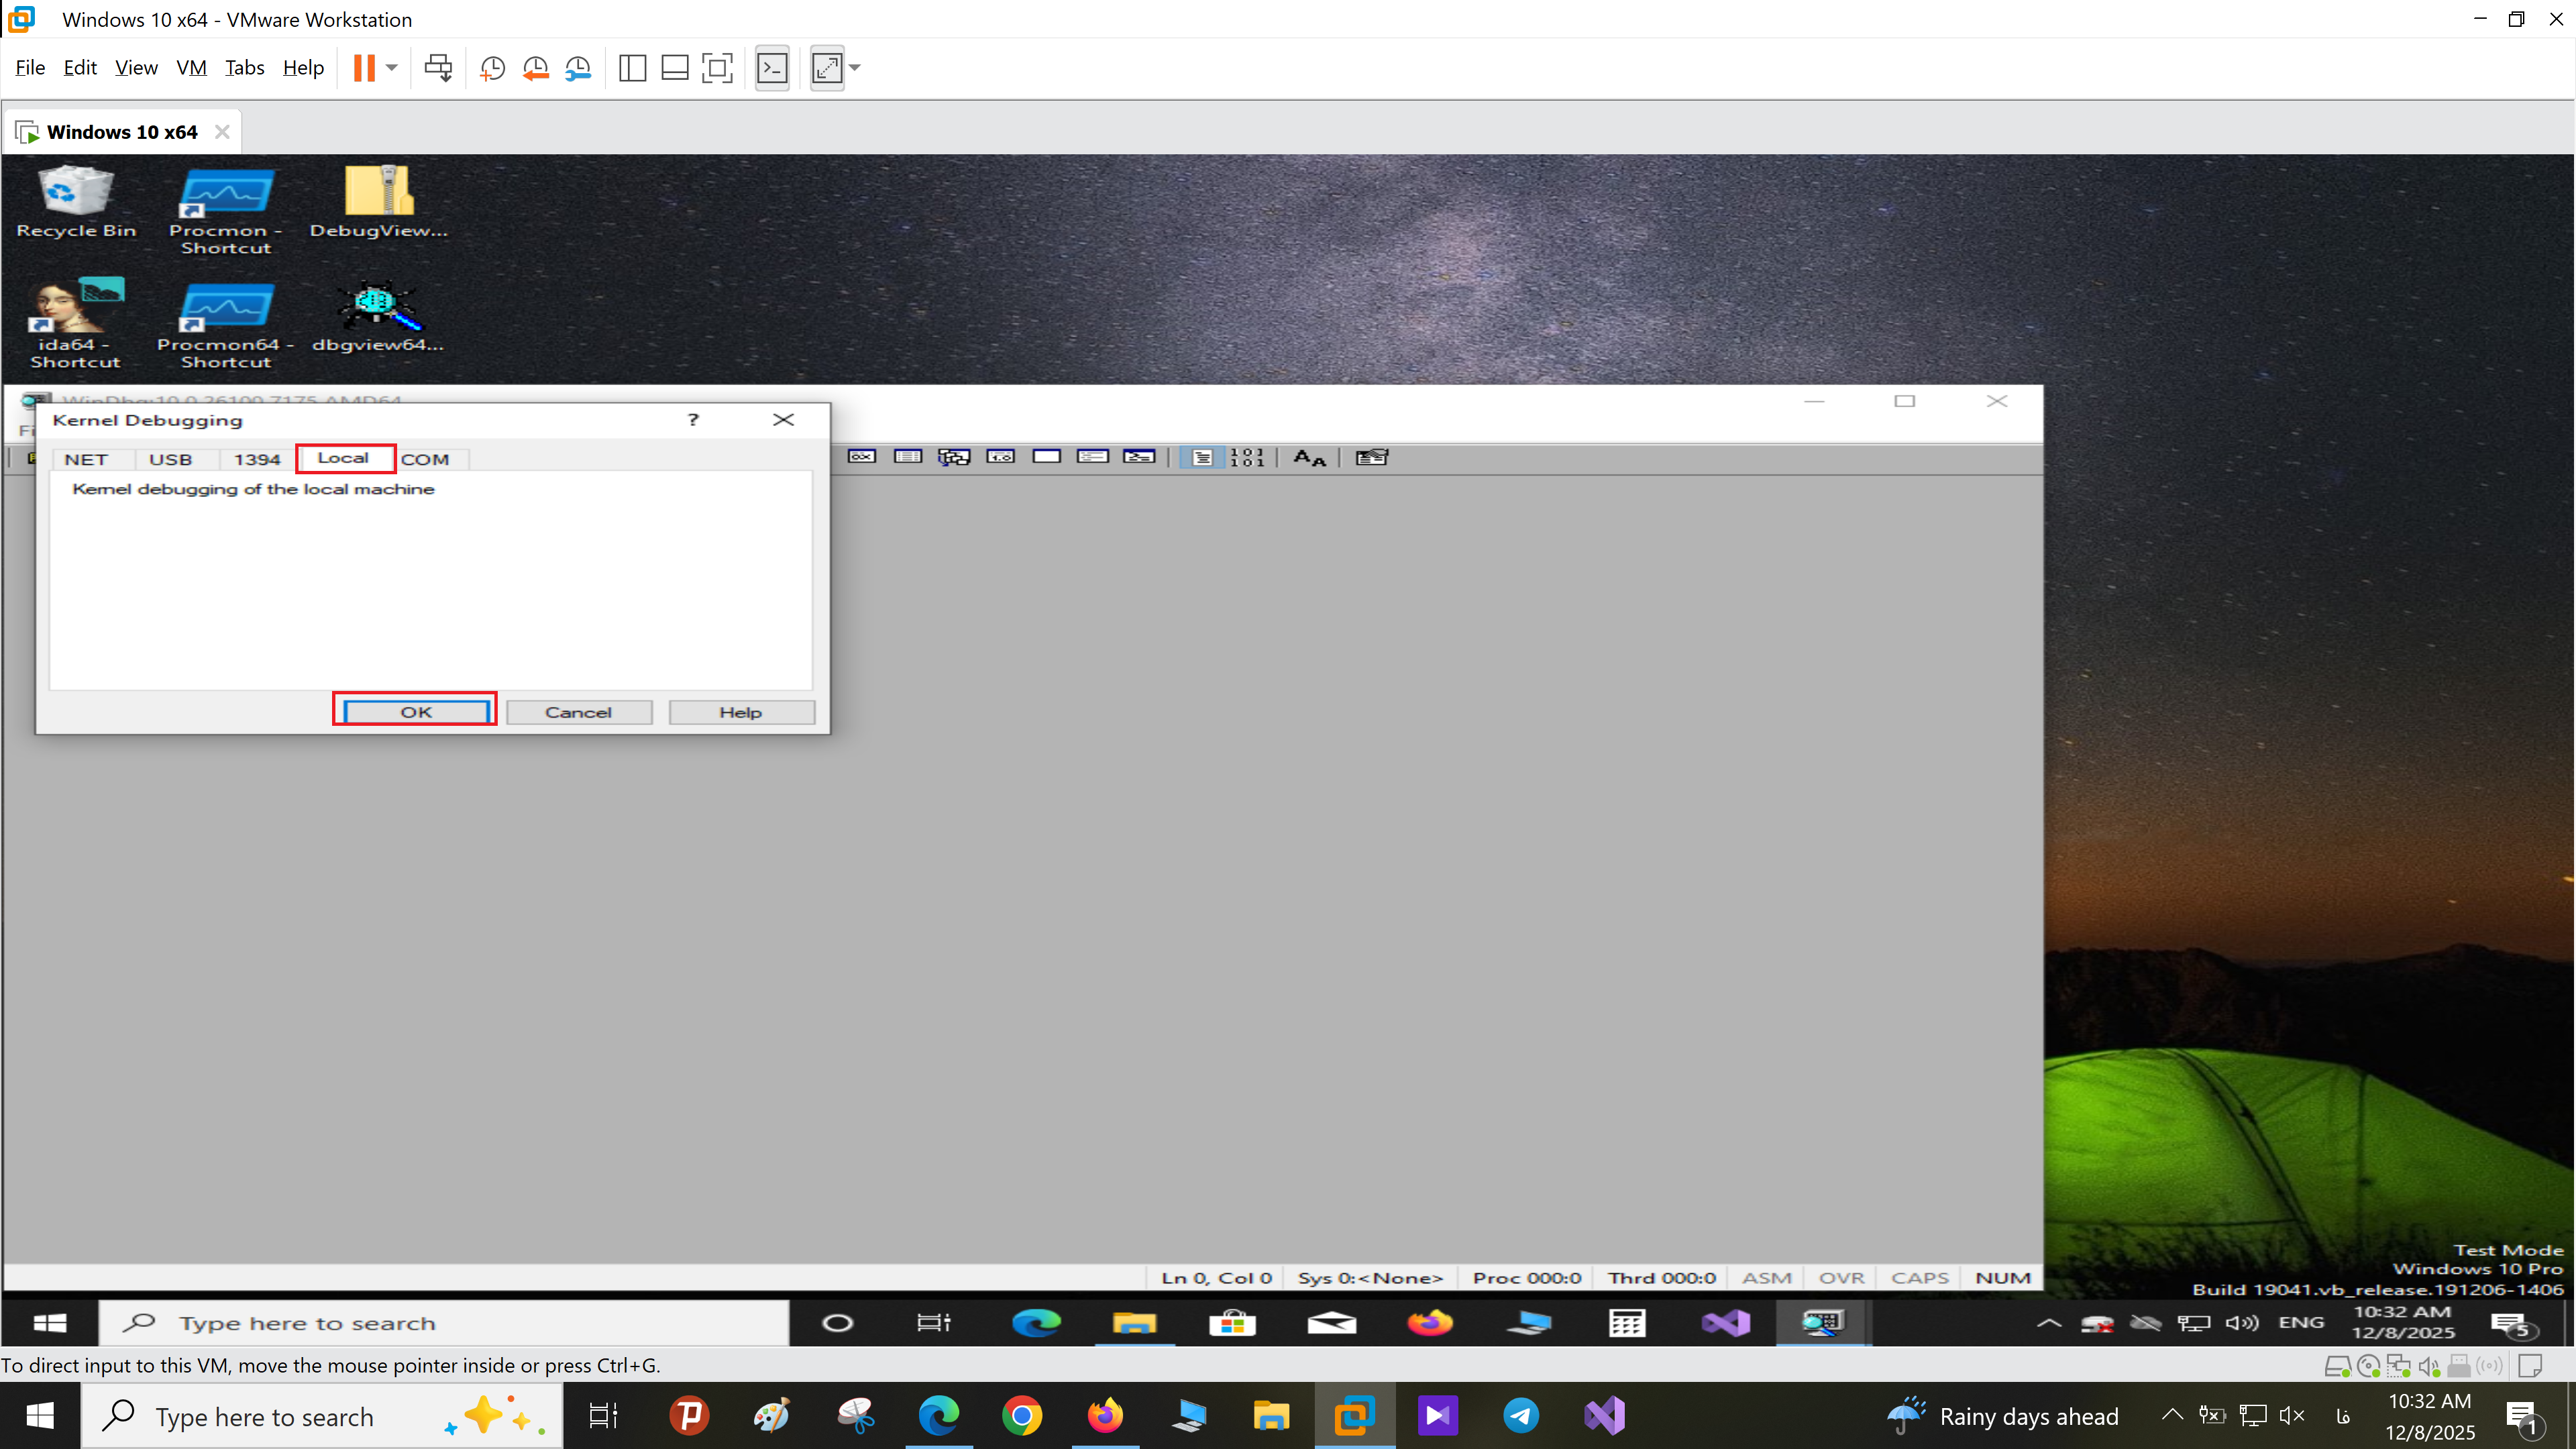Enter VMware full screen mode icon

pos(717,68)
